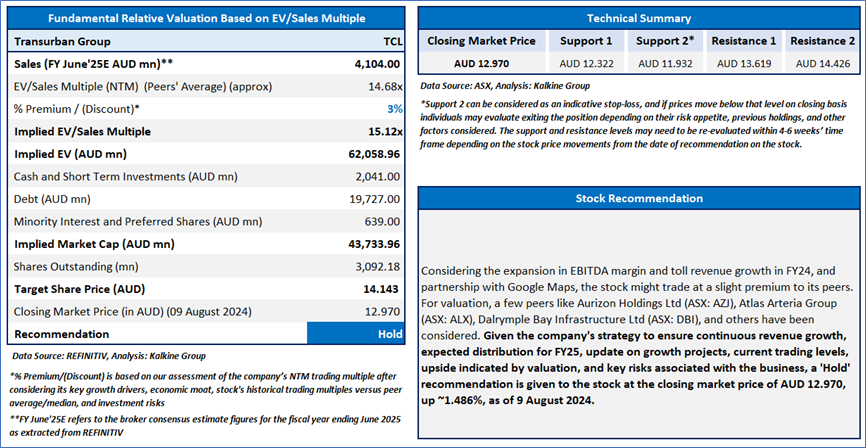
Task: Click the 'Sales (FY June'25E AUD mn)**' label
Action: click(93, 64)
